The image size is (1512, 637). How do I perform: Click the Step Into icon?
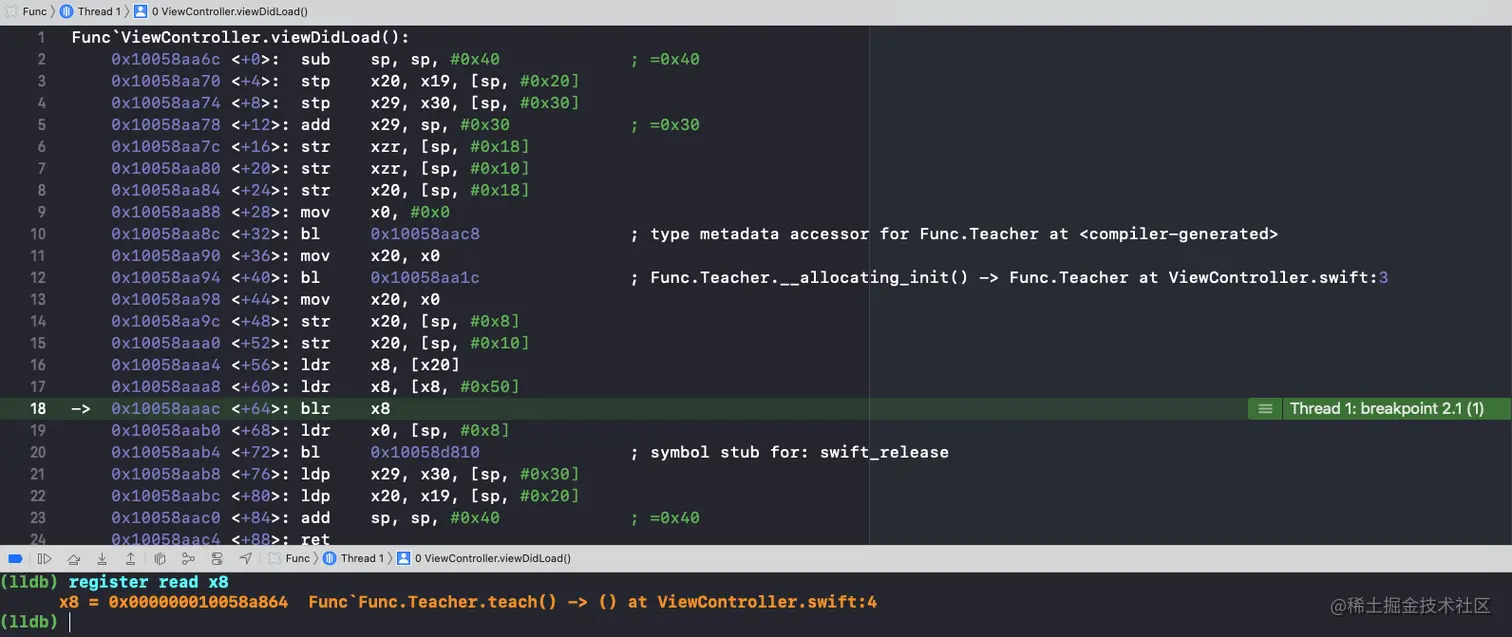[x=102, y=558]
